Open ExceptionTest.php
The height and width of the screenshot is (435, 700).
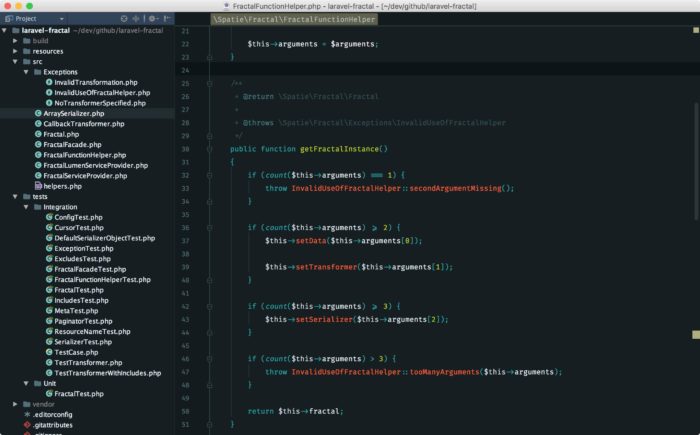83,248
